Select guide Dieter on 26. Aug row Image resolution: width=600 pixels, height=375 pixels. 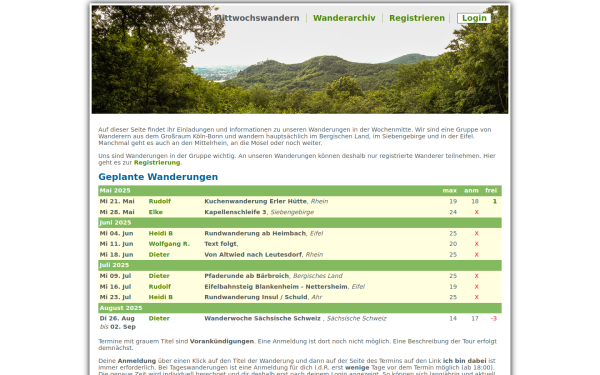[x=159, y=318]
